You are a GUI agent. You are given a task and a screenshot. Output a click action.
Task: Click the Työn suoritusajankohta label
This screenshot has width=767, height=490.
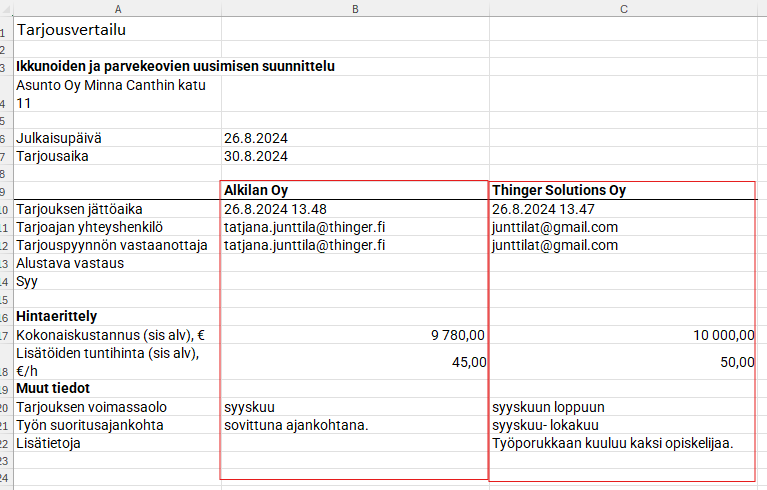coord(90,425)
